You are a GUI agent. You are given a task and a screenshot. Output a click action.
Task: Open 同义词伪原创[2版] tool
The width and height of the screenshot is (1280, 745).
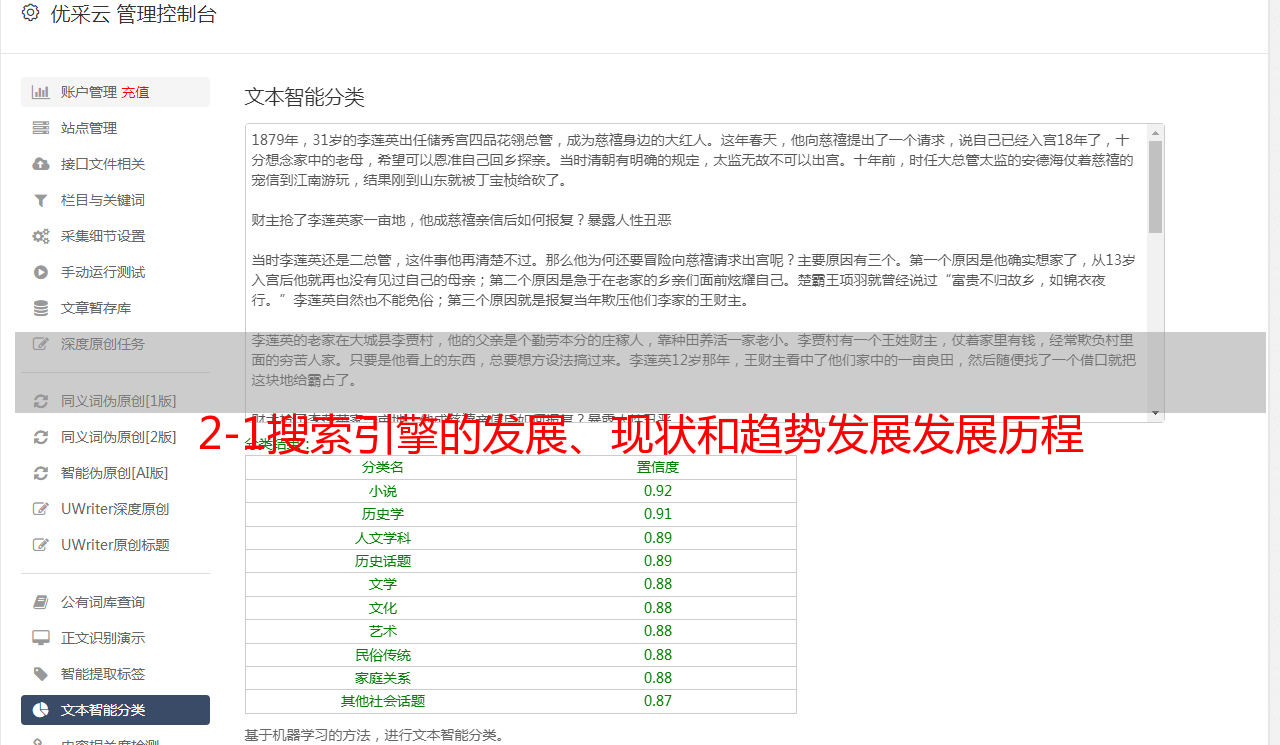pyautogui.click(x=115, y=437)
